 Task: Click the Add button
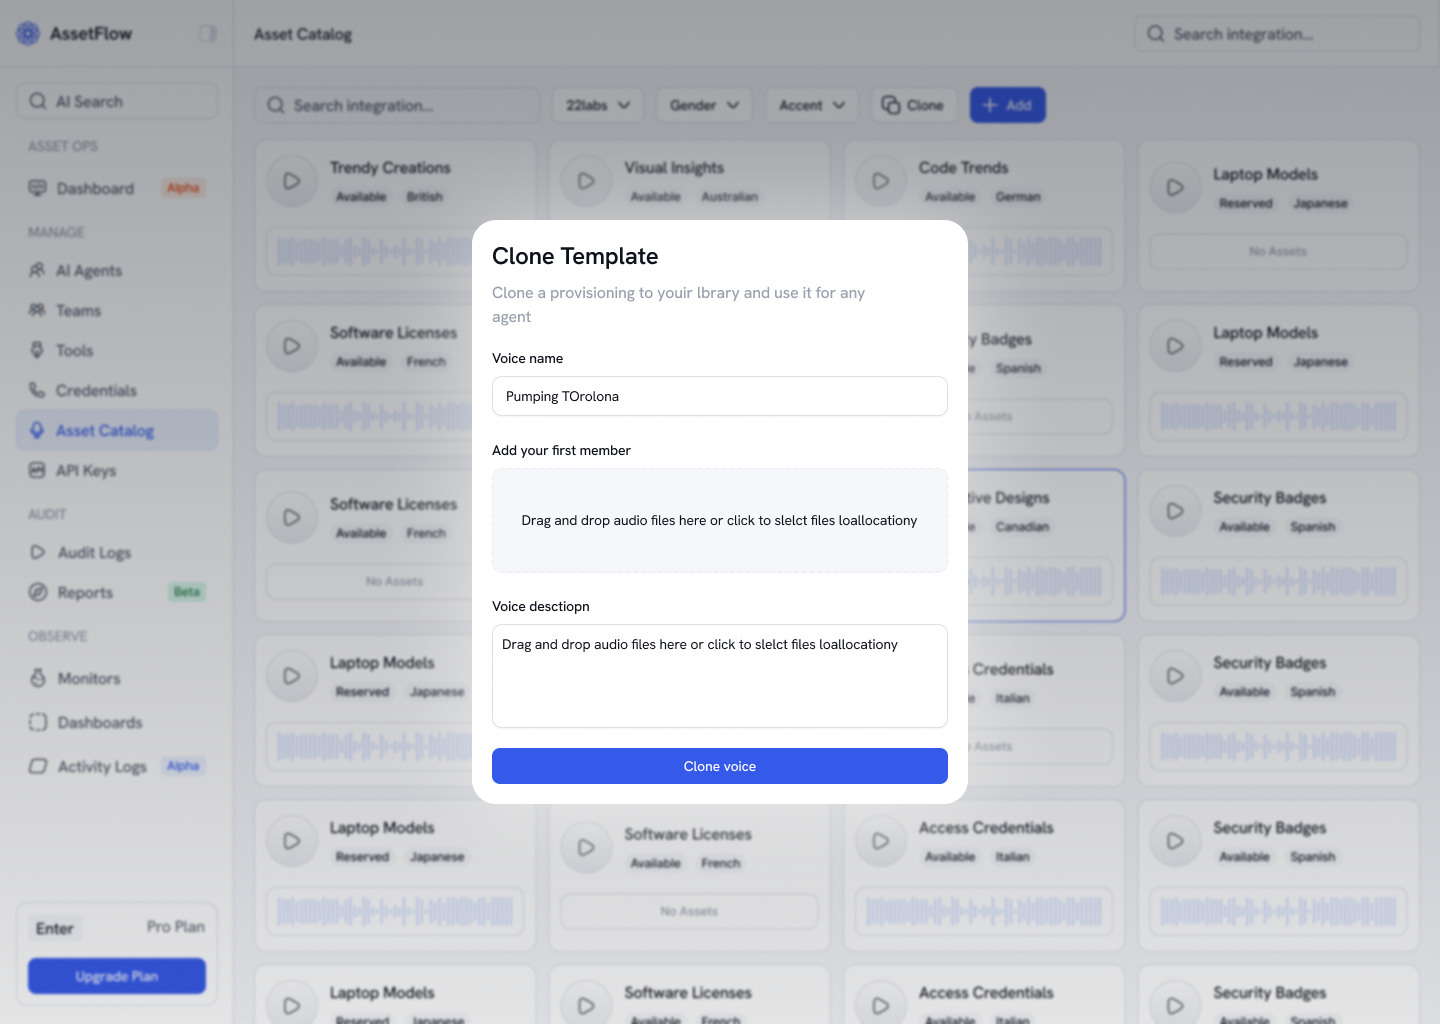tap(1007, 105)
